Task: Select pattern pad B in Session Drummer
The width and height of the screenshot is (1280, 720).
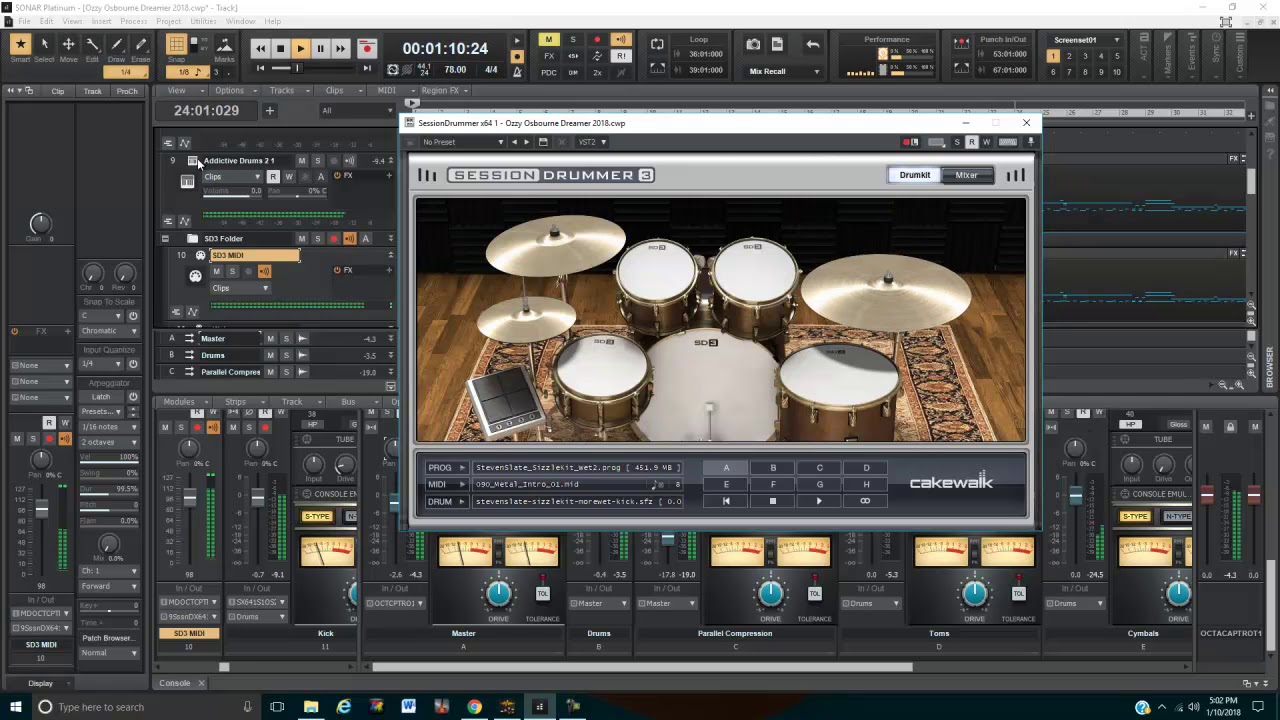Action: pos(773,468)
